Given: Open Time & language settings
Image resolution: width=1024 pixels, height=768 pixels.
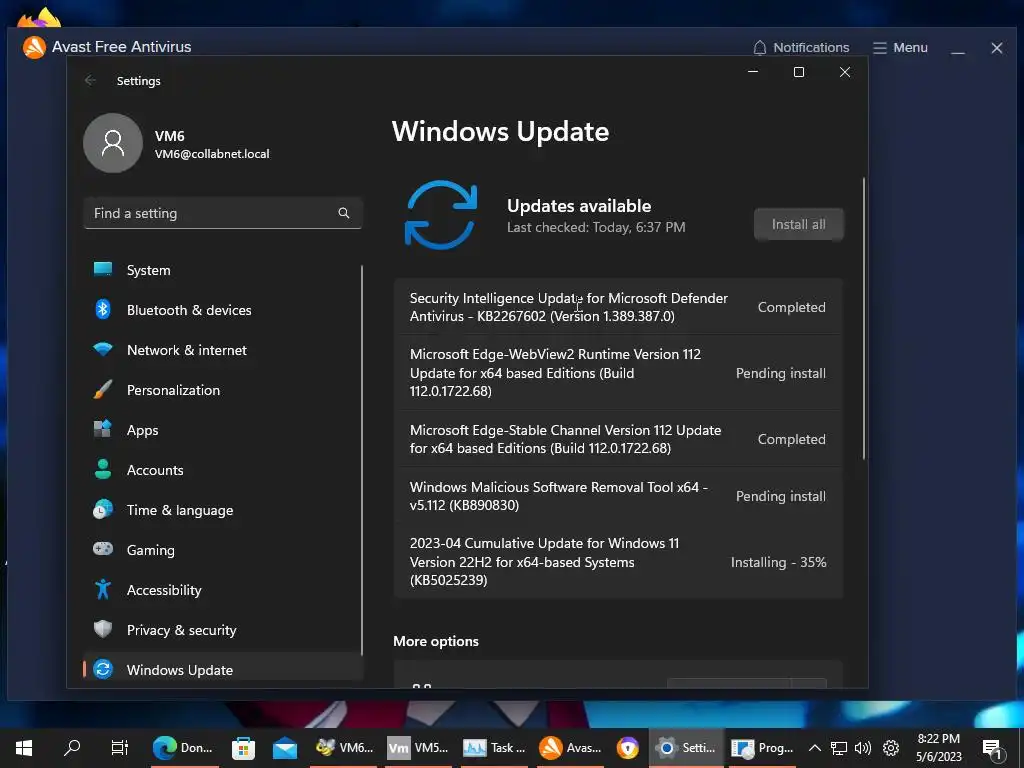Looking at the screenshot, I should pos(222,510).
